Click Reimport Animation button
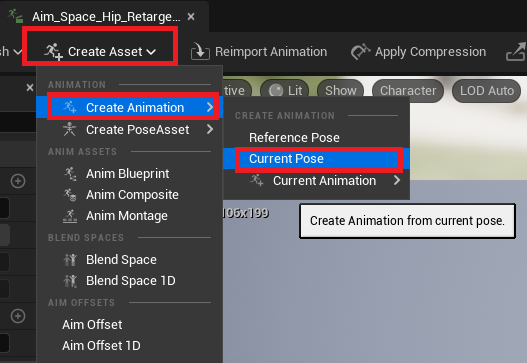 coord(259,52)
